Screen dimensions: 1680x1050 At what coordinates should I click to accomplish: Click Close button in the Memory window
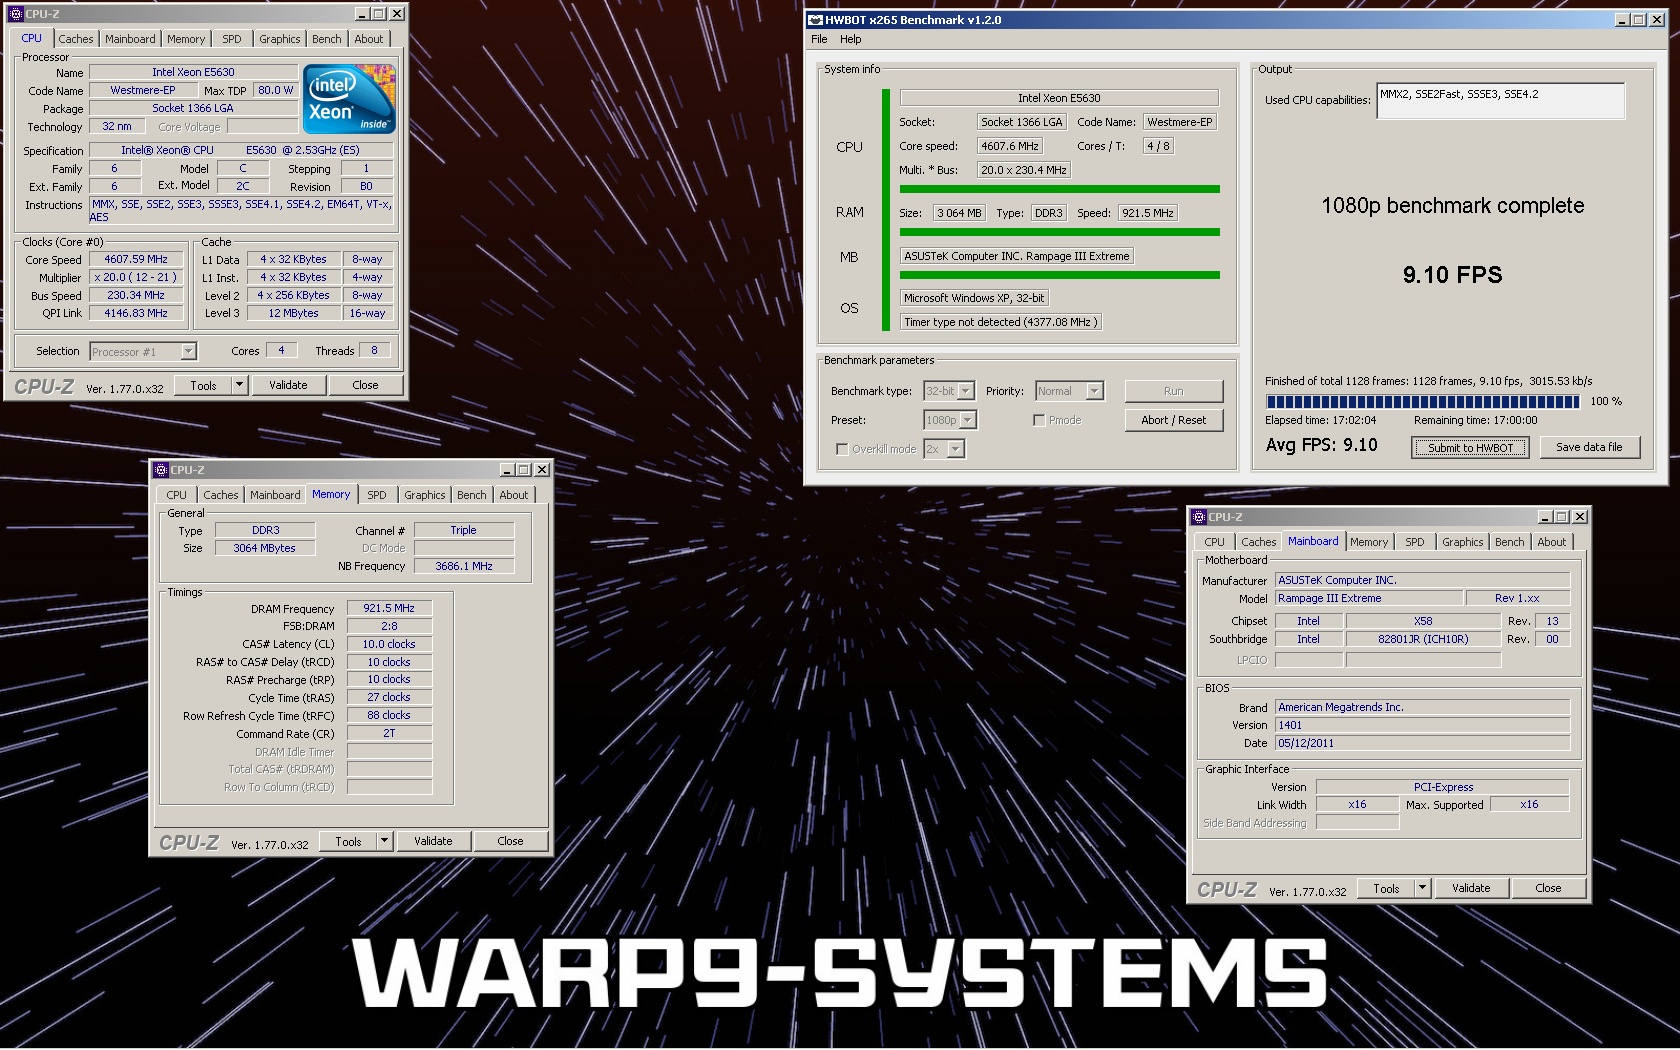[x=510, y=841]
